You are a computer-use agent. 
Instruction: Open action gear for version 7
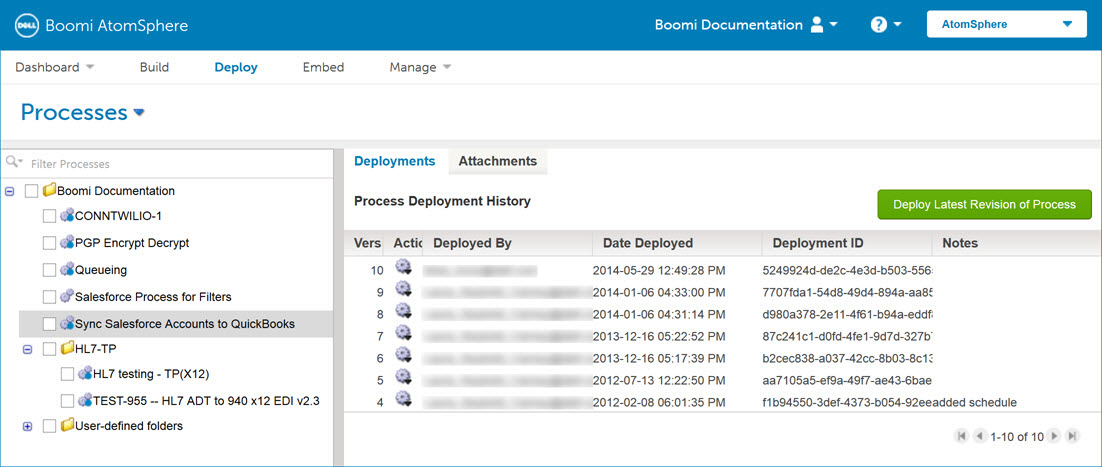pos(403,332)
